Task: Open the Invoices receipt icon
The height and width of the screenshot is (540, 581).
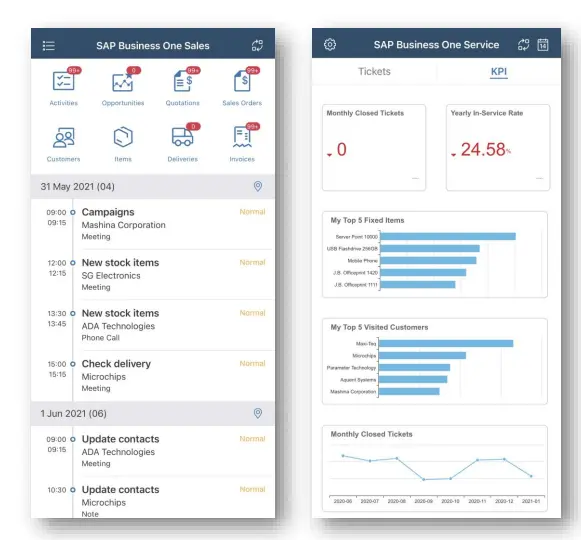Action: [242, 137]
